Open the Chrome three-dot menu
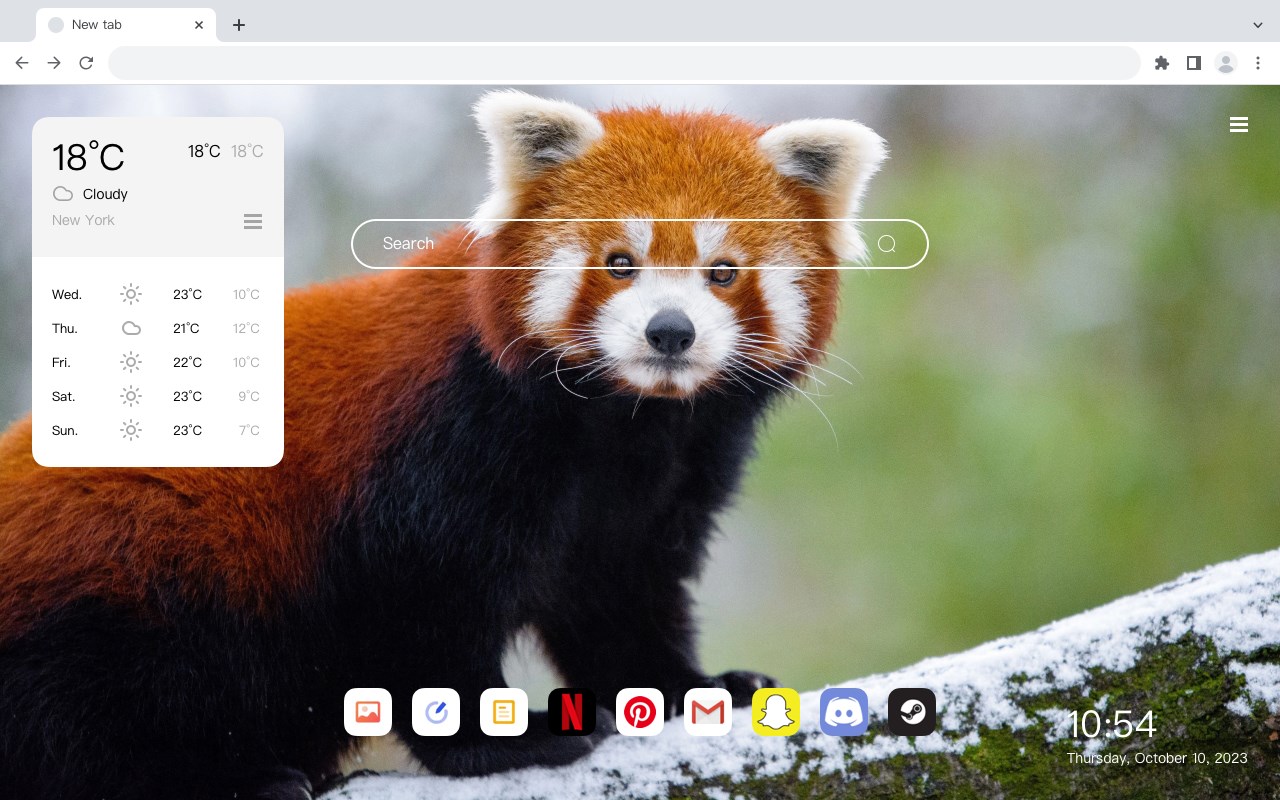This screenshot has width=1280, height=800. [x=1258, y=63]
